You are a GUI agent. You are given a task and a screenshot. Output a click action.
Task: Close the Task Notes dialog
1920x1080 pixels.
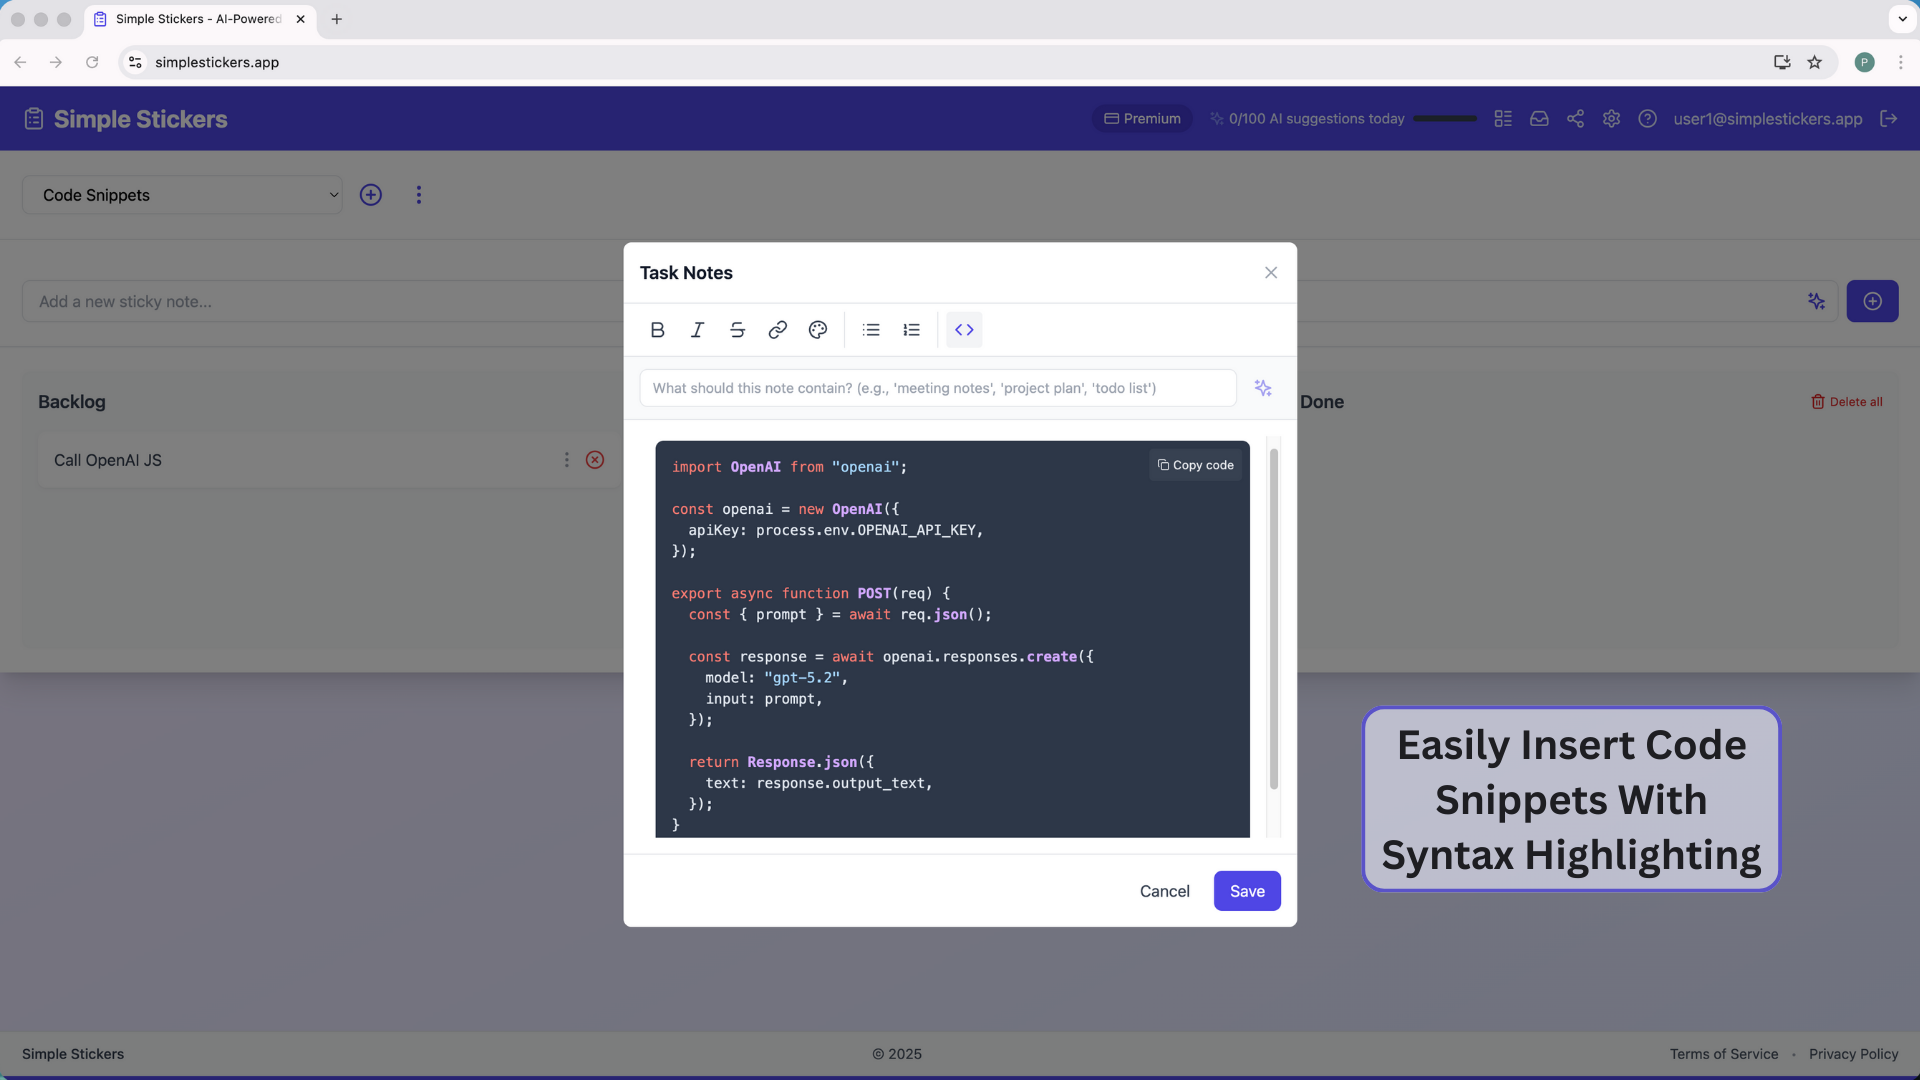pyautogui.click(x=1270, y=273)
